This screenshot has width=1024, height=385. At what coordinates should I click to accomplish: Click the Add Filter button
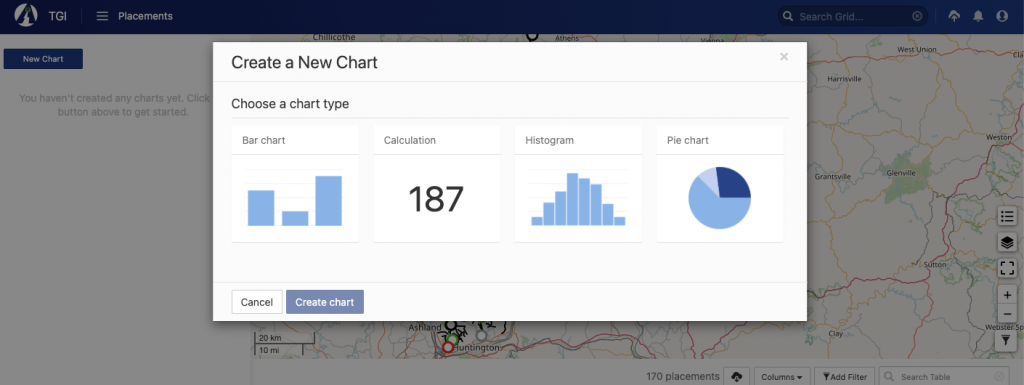tap(844, 377)
